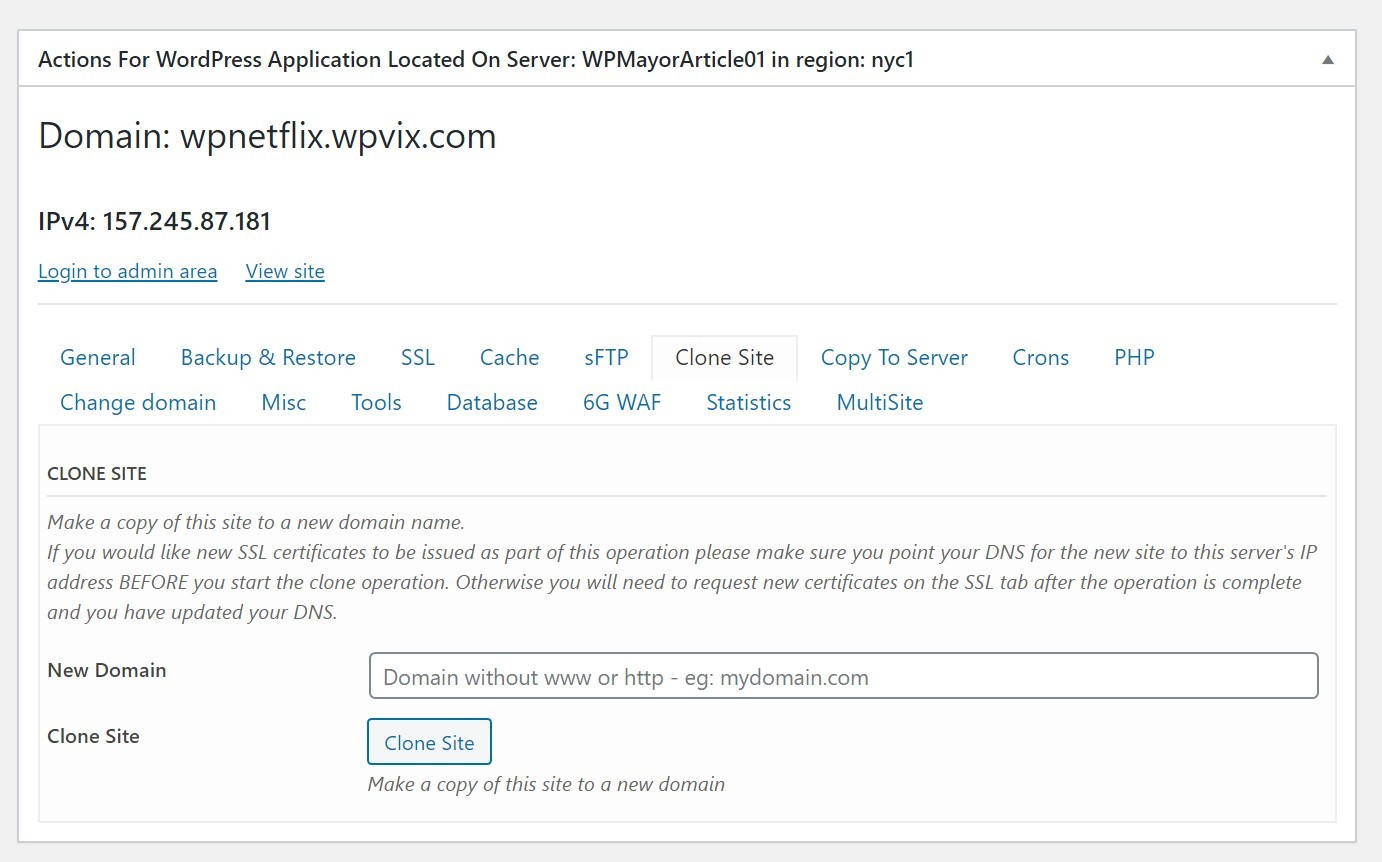Open the 6G WAF tab
Image resolution: width=1382 pixels, height=862 pixels.
point(622,403)
